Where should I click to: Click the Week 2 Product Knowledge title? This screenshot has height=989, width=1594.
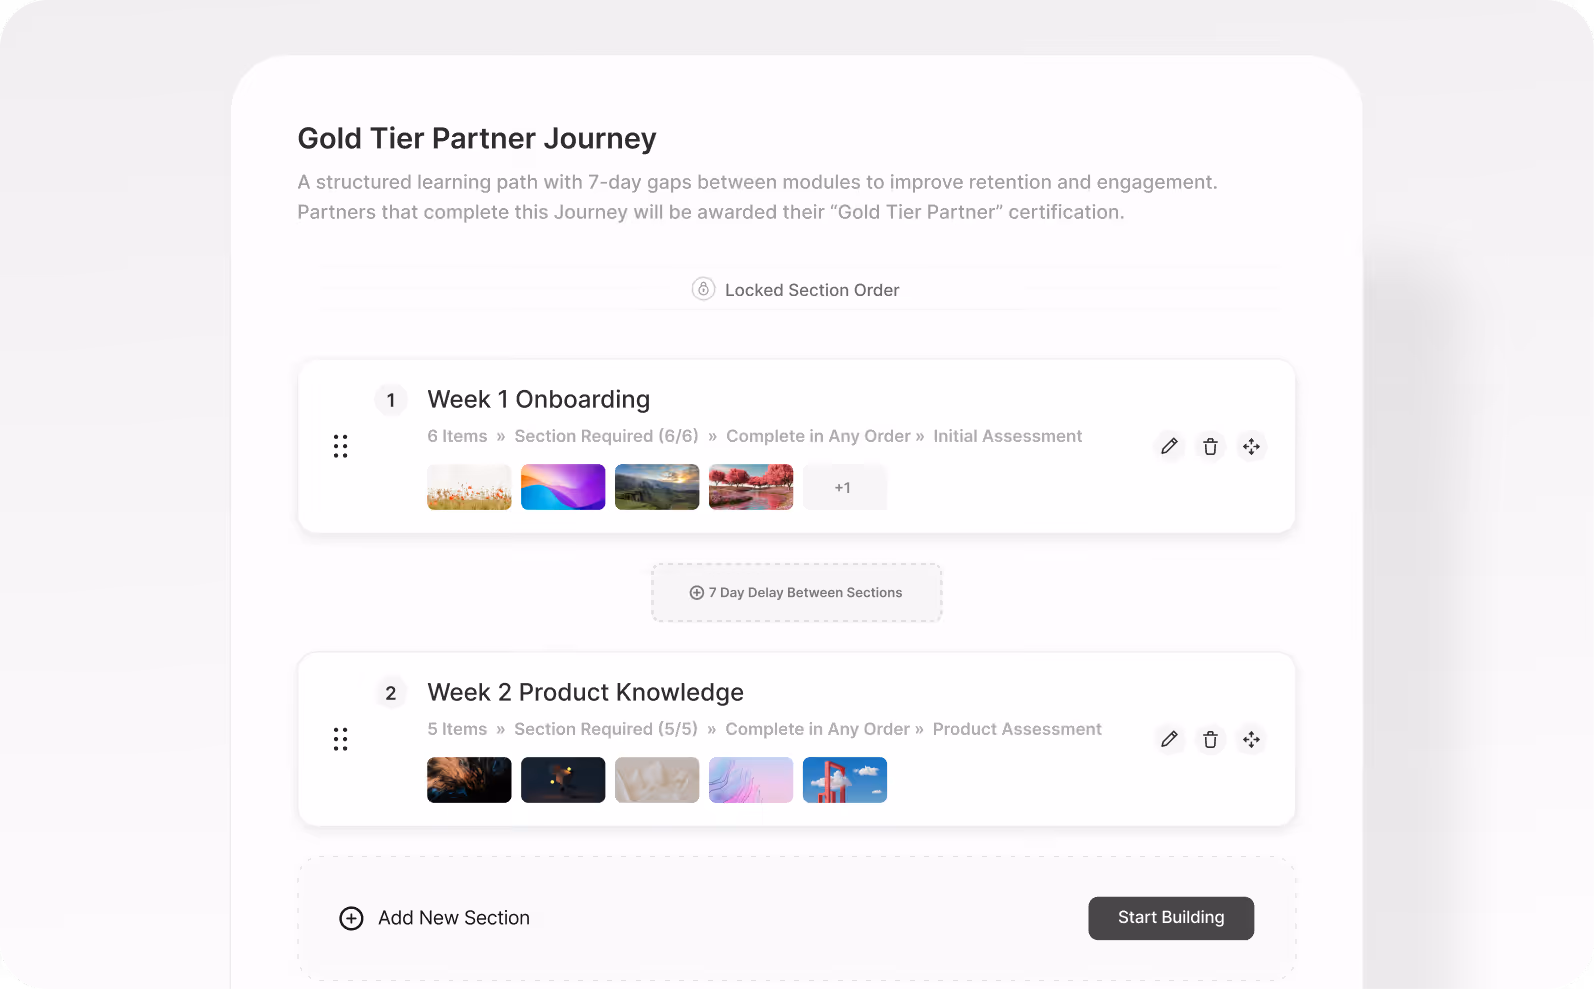[586, 693]
